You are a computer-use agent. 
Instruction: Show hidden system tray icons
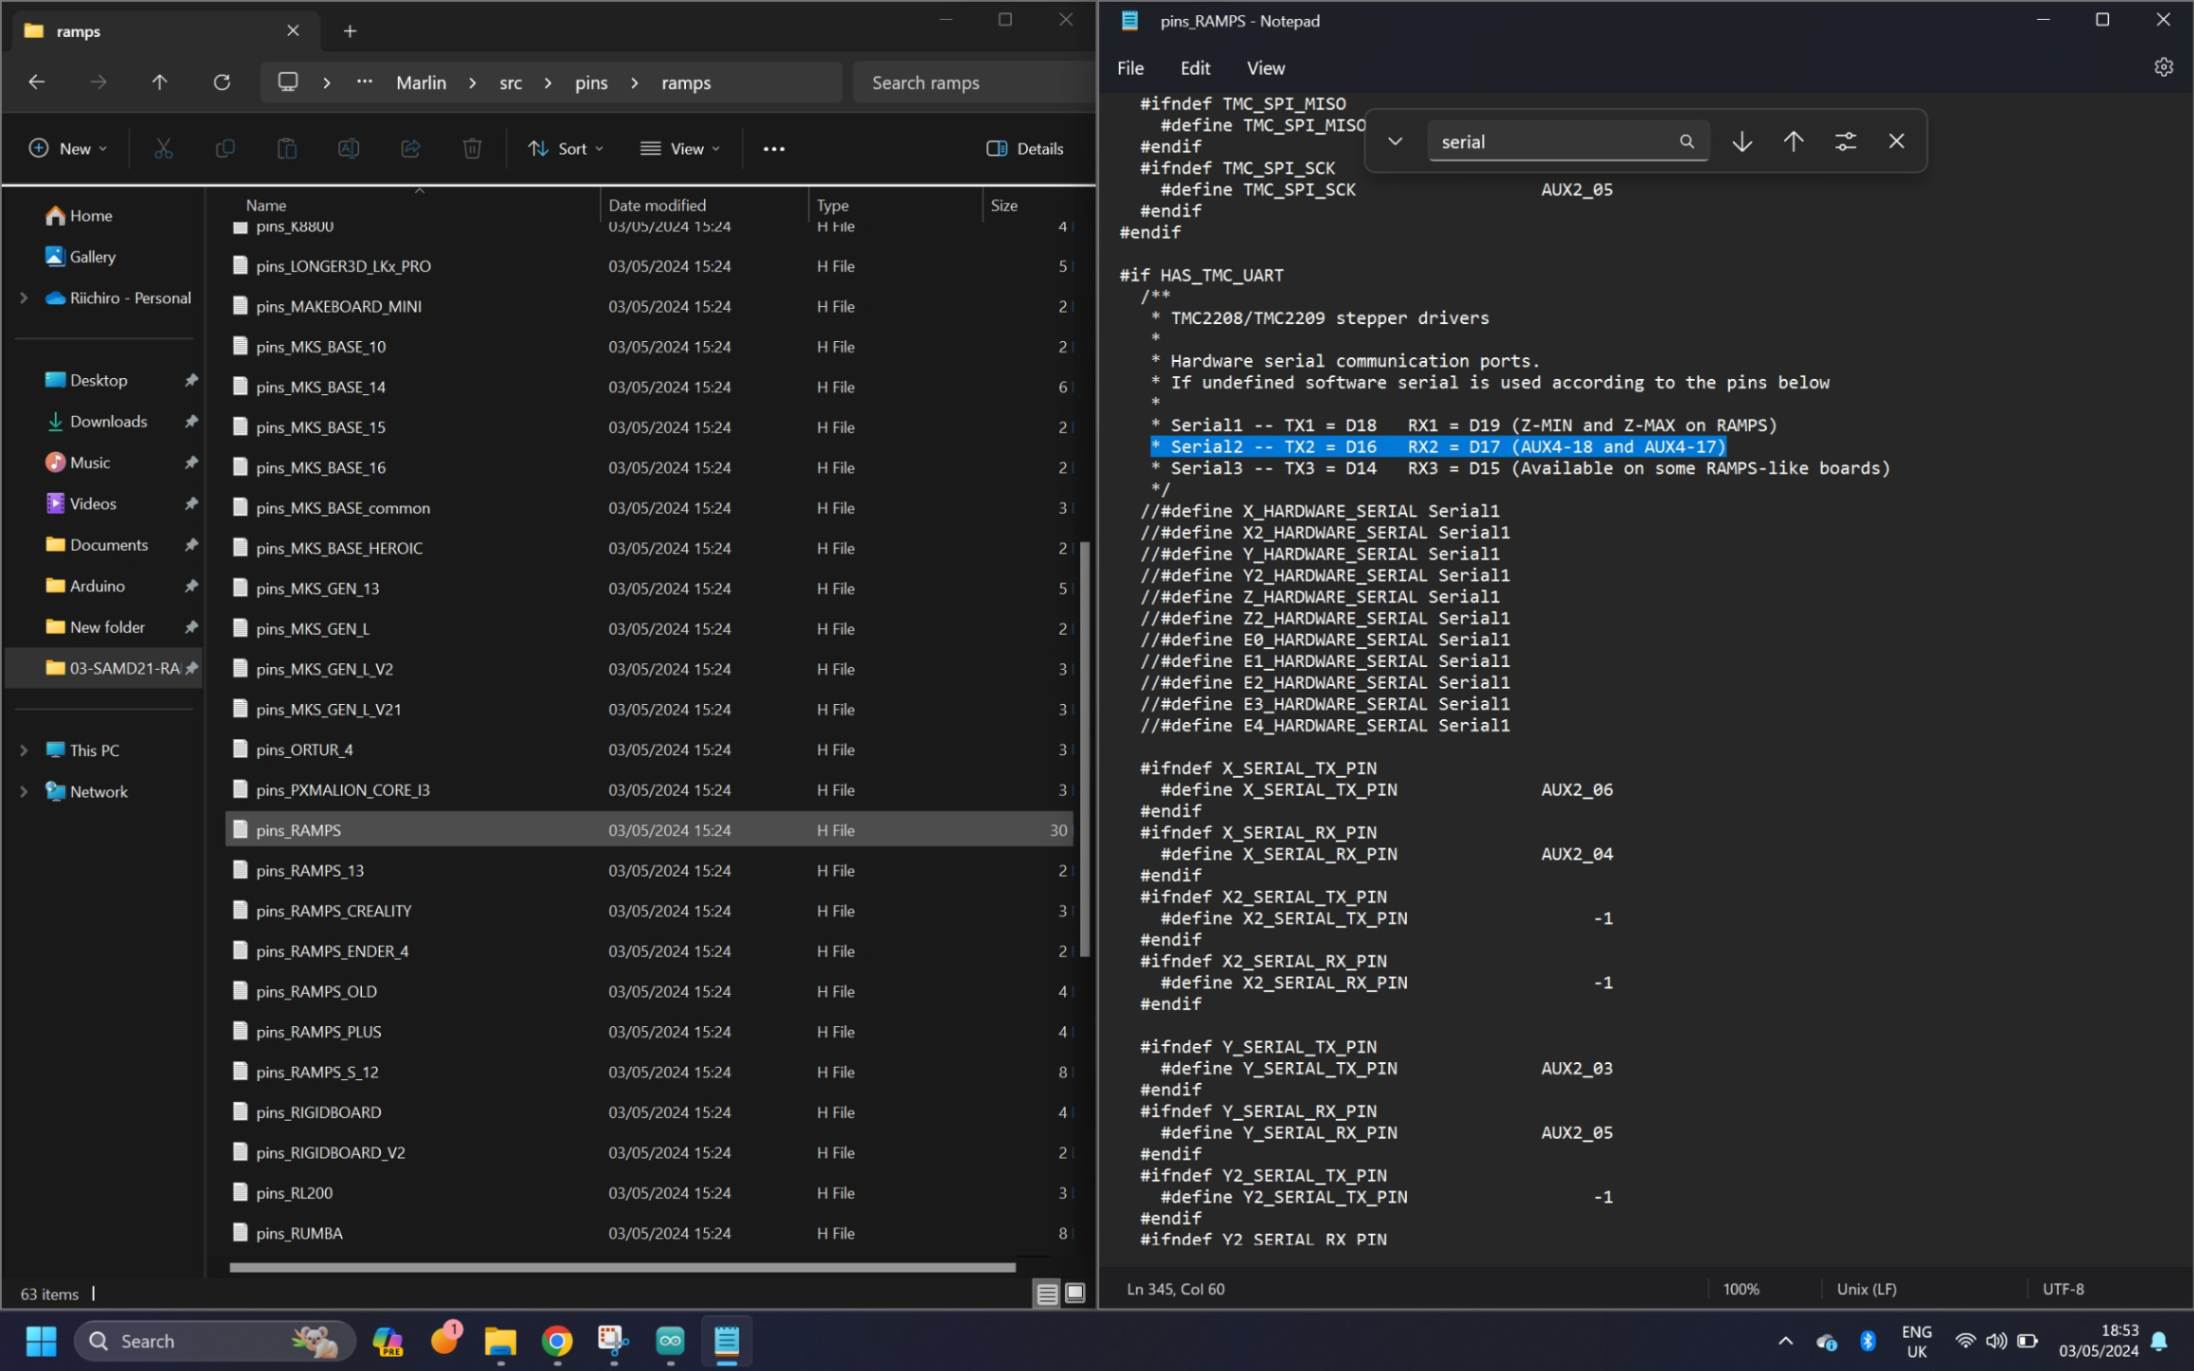point(1785,1341)
